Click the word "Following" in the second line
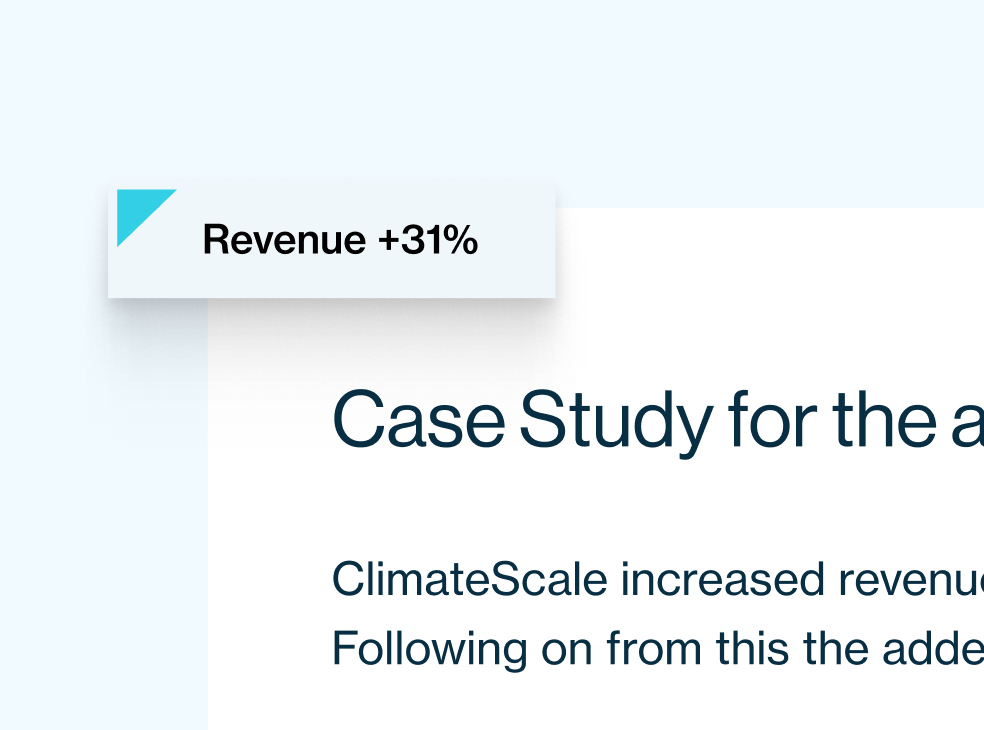984x730 pixels. pyautogui.click(x=429, y=649)
